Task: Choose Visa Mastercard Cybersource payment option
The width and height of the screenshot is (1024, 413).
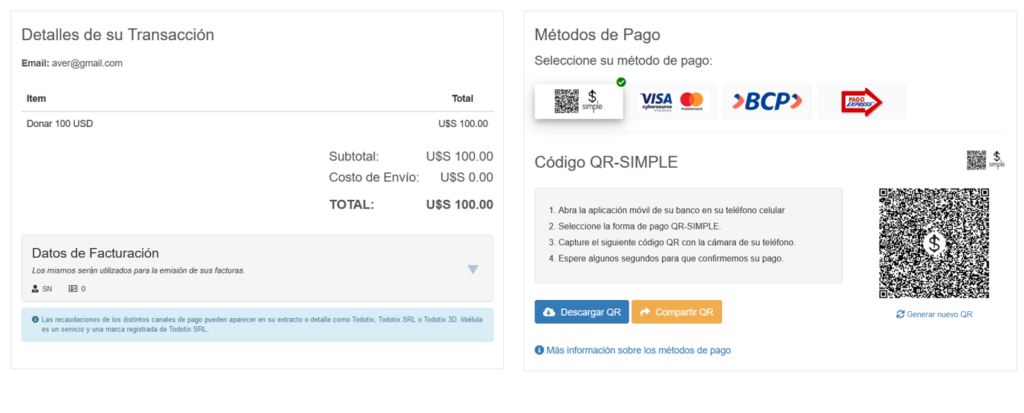Action: pos(671,101)
